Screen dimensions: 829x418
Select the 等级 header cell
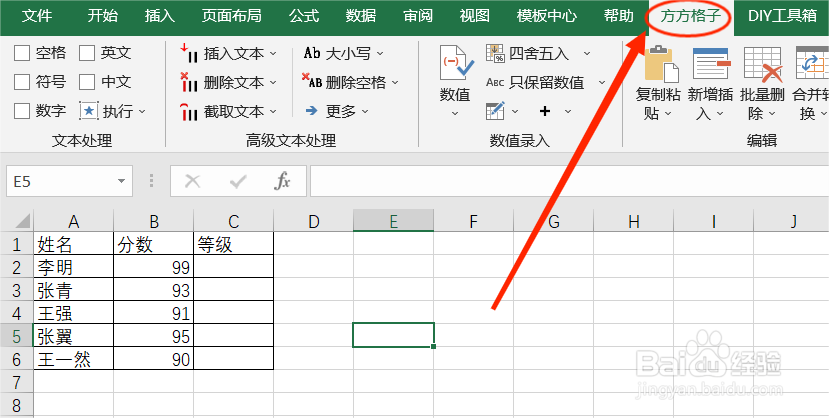pos(234,244)
